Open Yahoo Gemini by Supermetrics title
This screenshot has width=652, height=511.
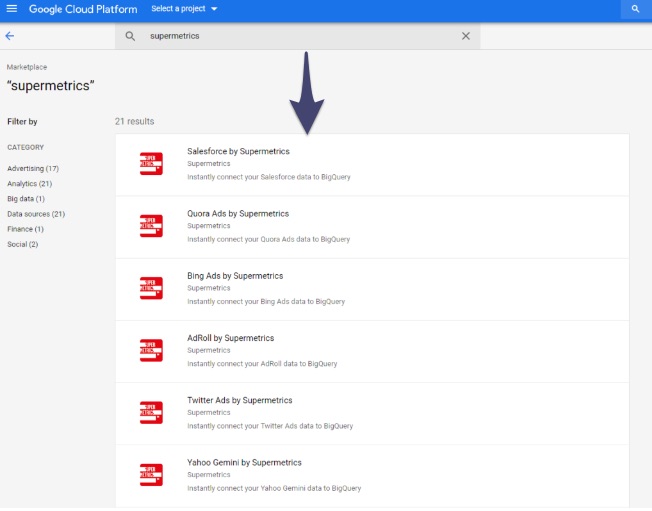tap(244, 463)
